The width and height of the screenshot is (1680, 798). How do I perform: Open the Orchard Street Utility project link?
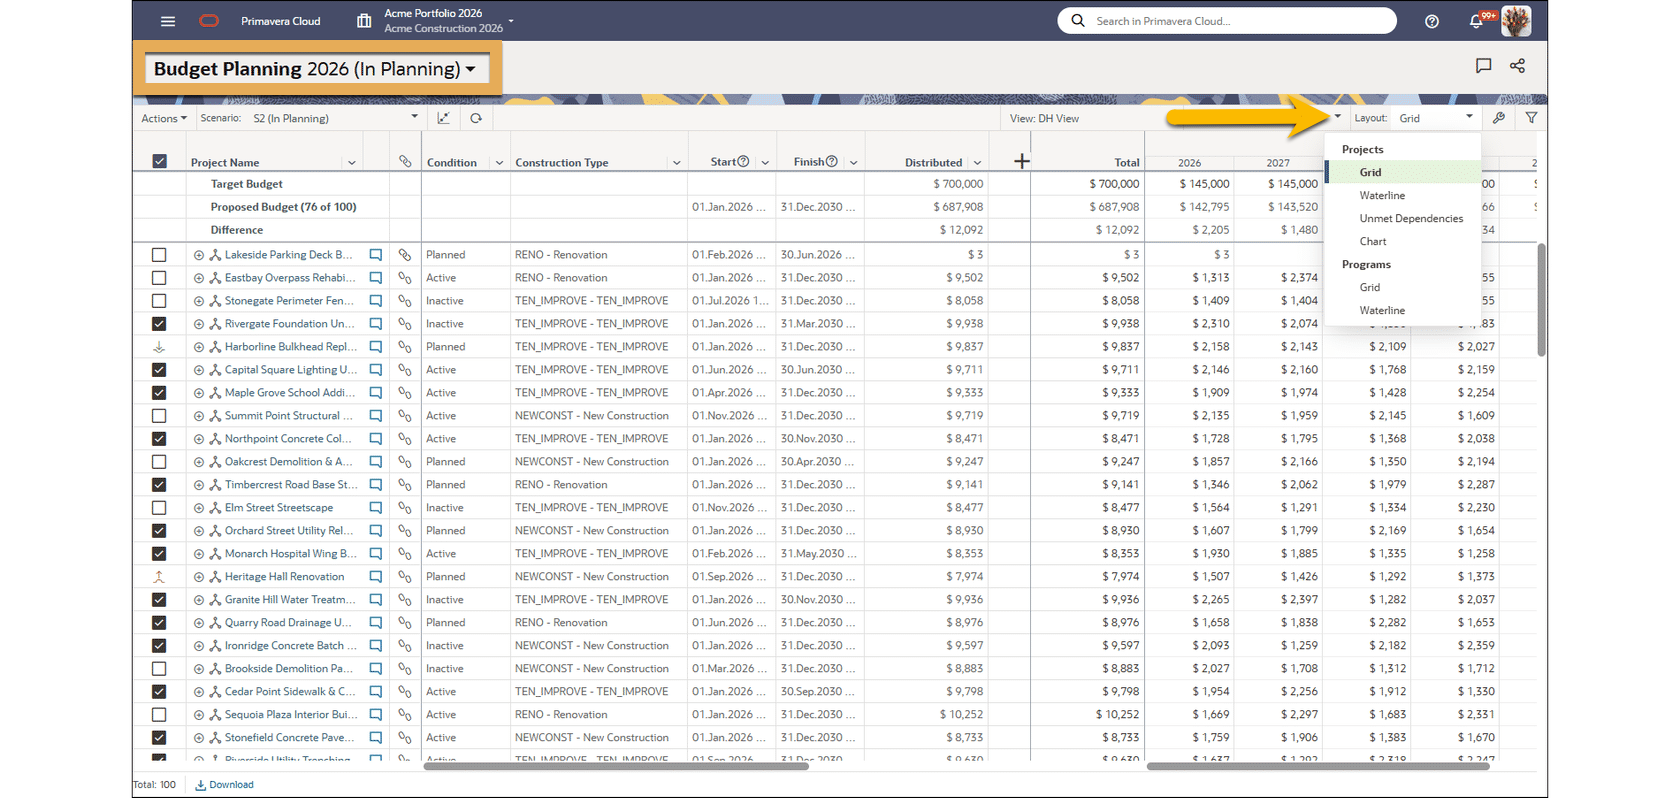coord(289,531)
